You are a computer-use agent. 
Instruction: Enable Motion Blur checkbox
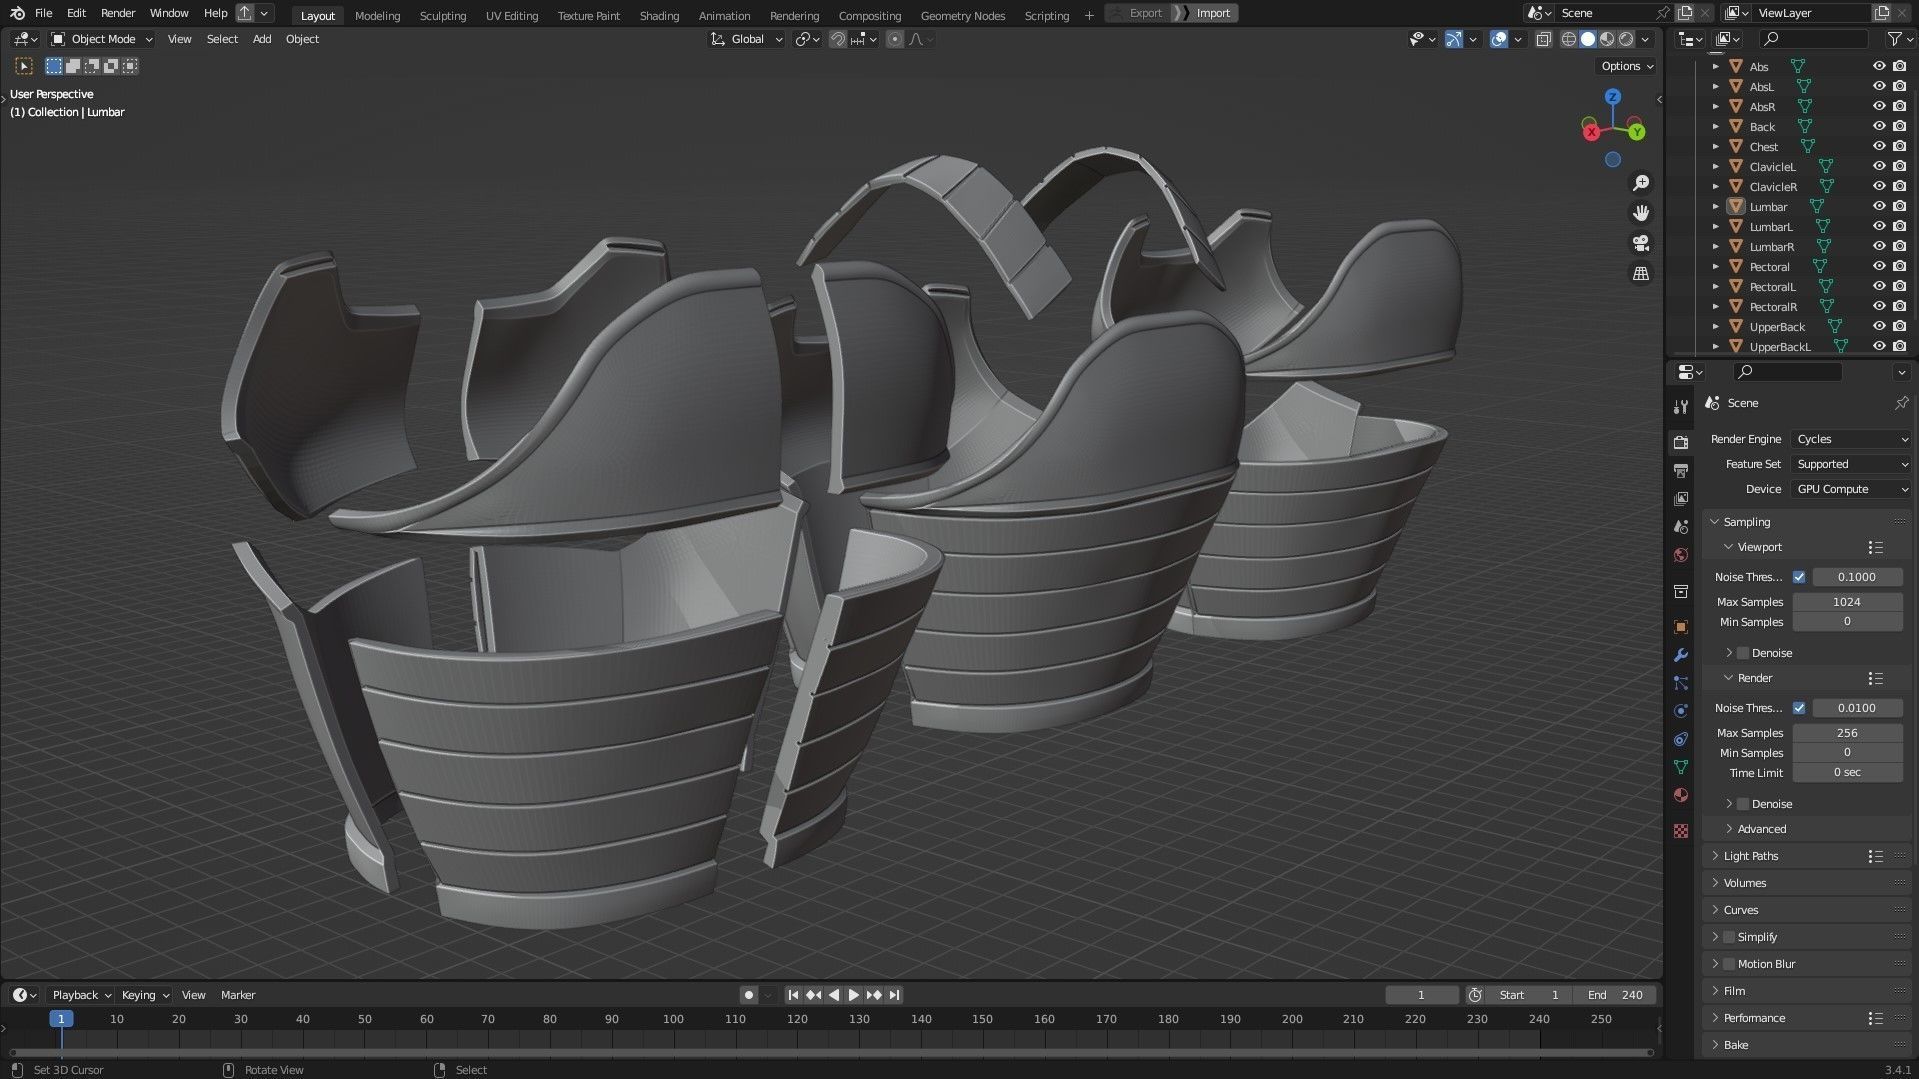coord(1729,964)
